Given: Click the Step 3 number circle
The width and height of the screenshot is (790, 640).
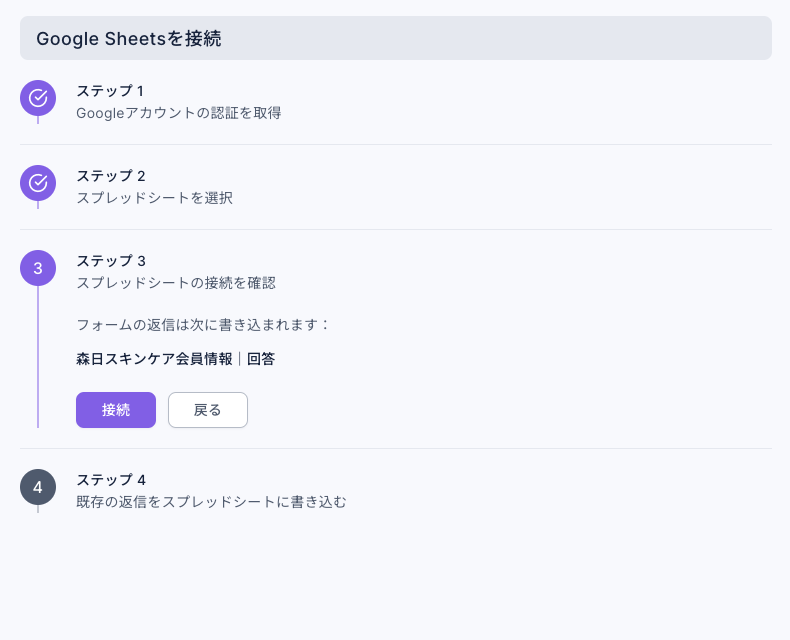Looking at the screenshot, I should point(38,268).
